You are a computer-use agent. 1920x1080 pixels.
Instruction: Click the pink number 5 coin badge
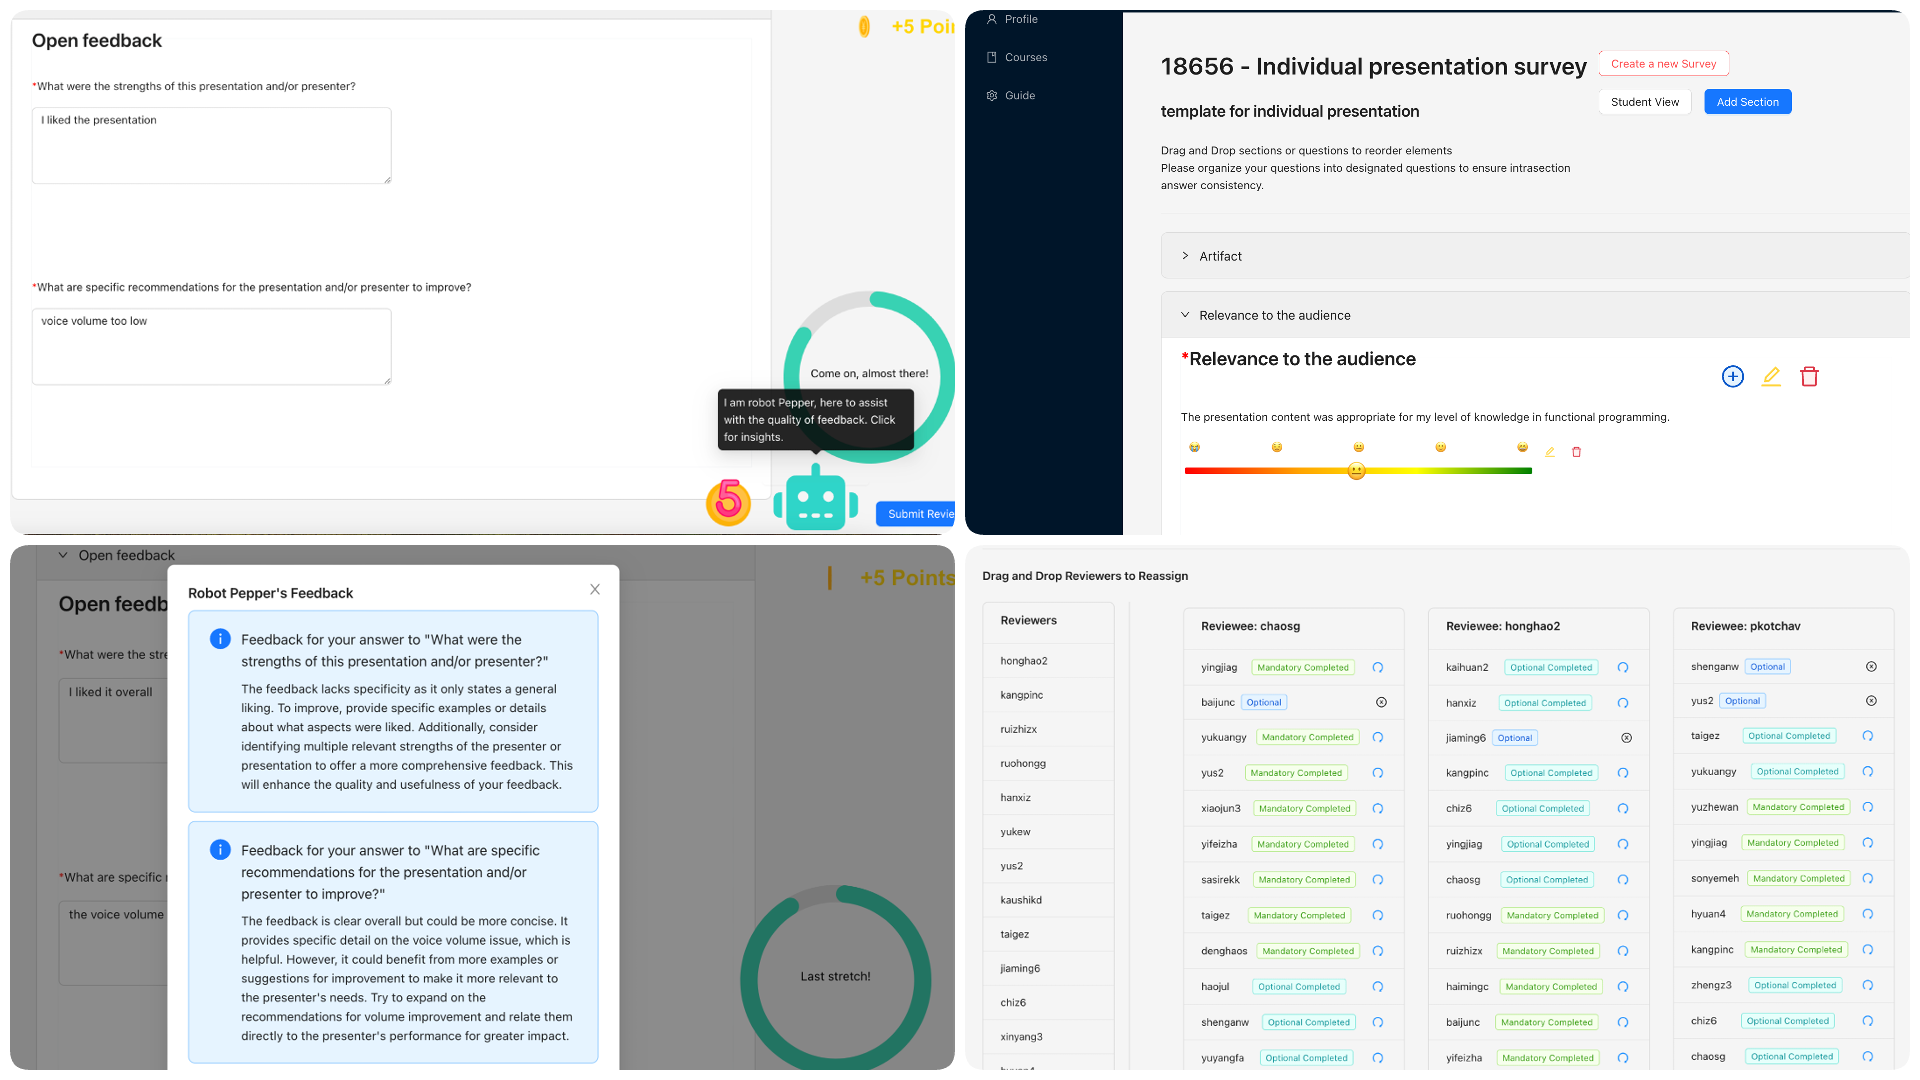tap(728, 501)
